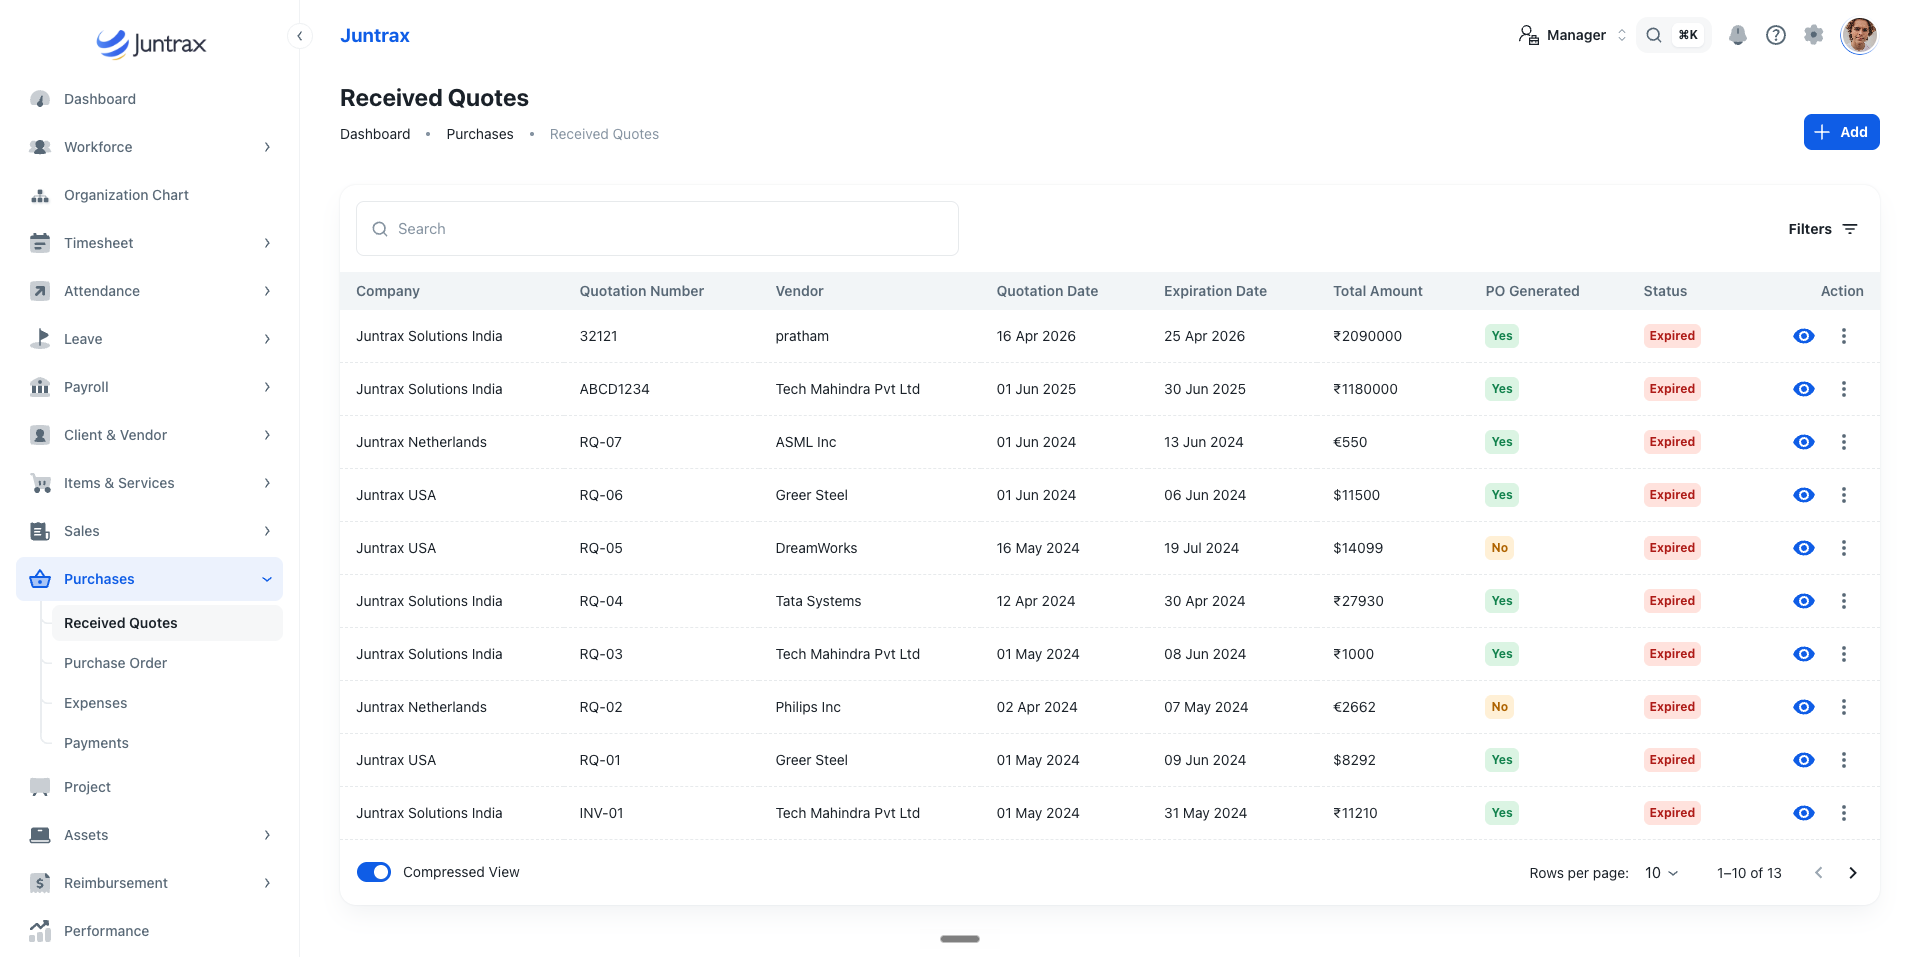
Task: Click the bottom drag handle bar
Action: pos(960,939)
